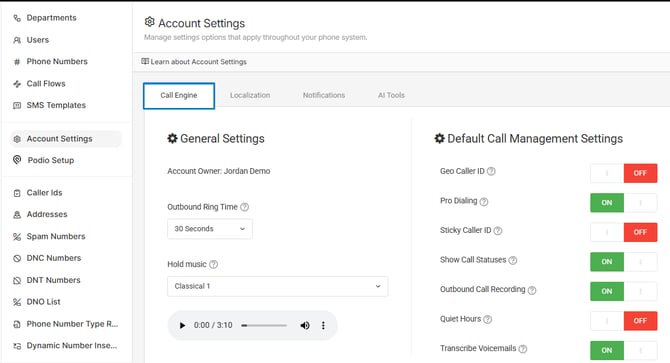Navigate to Phone Numbers
The width and height of the screenshot is (670, 363).
pos(57,61)
